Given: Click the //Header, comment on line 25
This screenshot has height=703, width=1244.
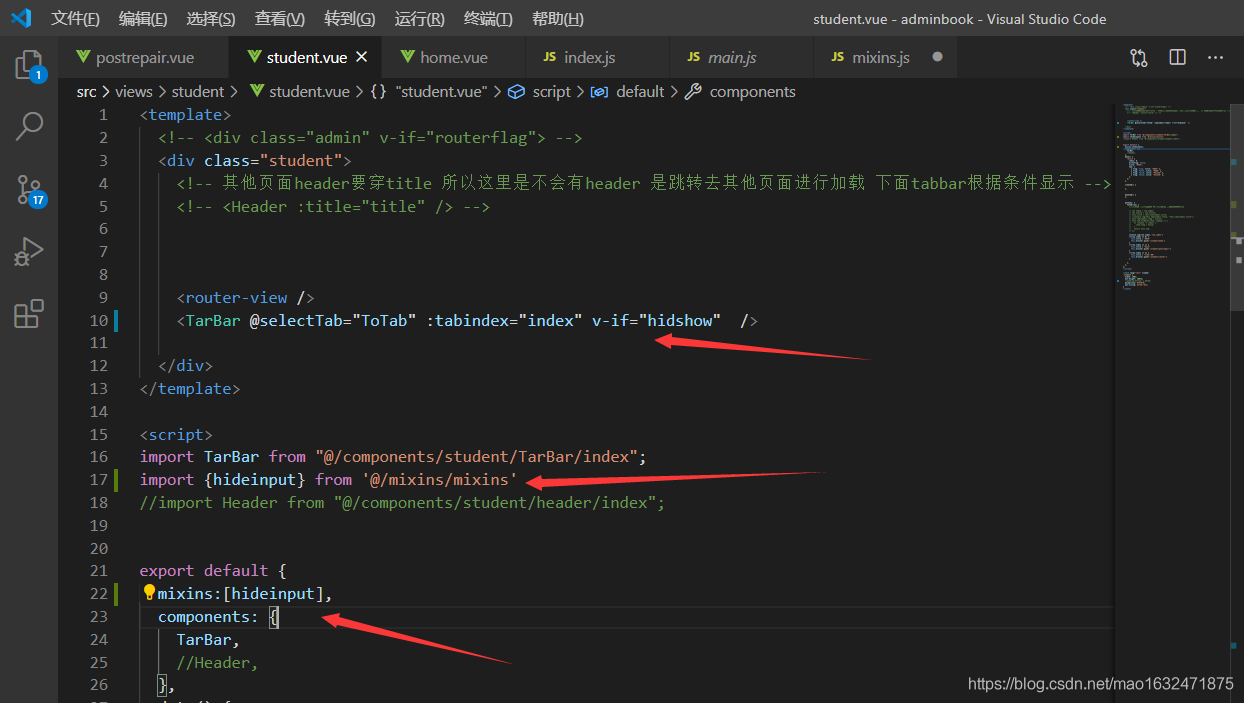Looking at the screenshot, I should point(217,663).
